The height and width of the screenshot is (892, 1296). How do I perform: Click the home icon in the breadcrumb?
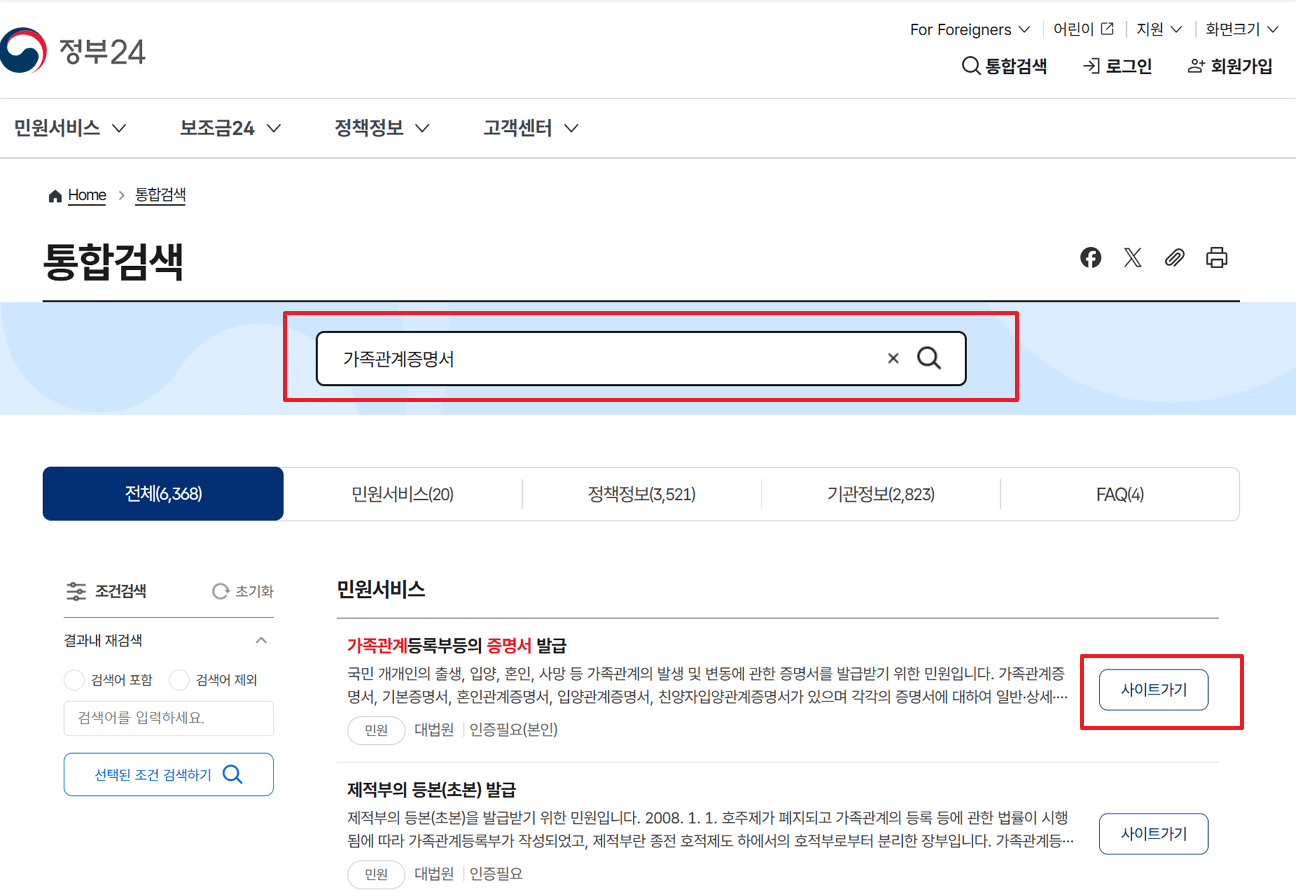click(x=55, y=195)
